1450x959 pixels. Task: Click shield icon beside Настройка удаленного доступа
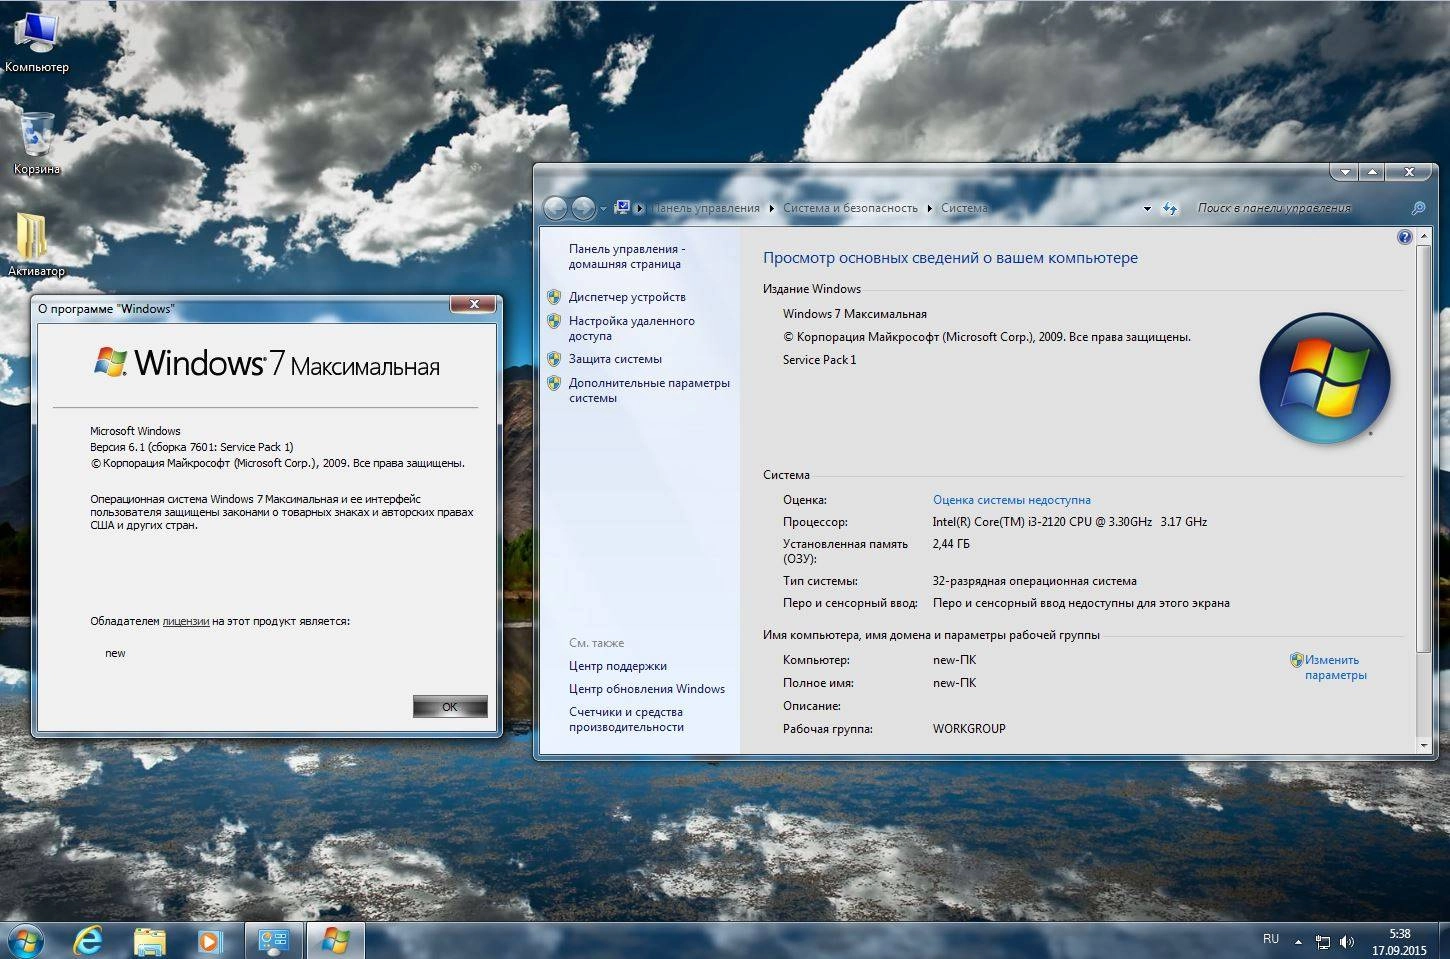coord(554,321)
